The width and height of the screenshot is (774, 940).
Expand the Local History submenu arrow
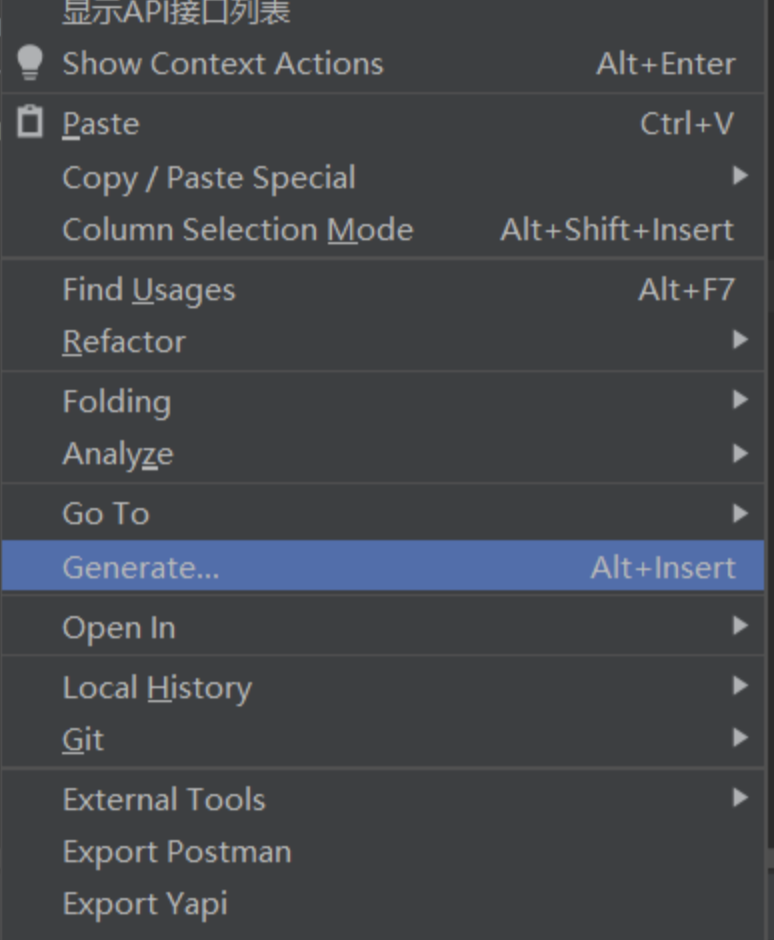pyautogui.click(x=740, y=685)
